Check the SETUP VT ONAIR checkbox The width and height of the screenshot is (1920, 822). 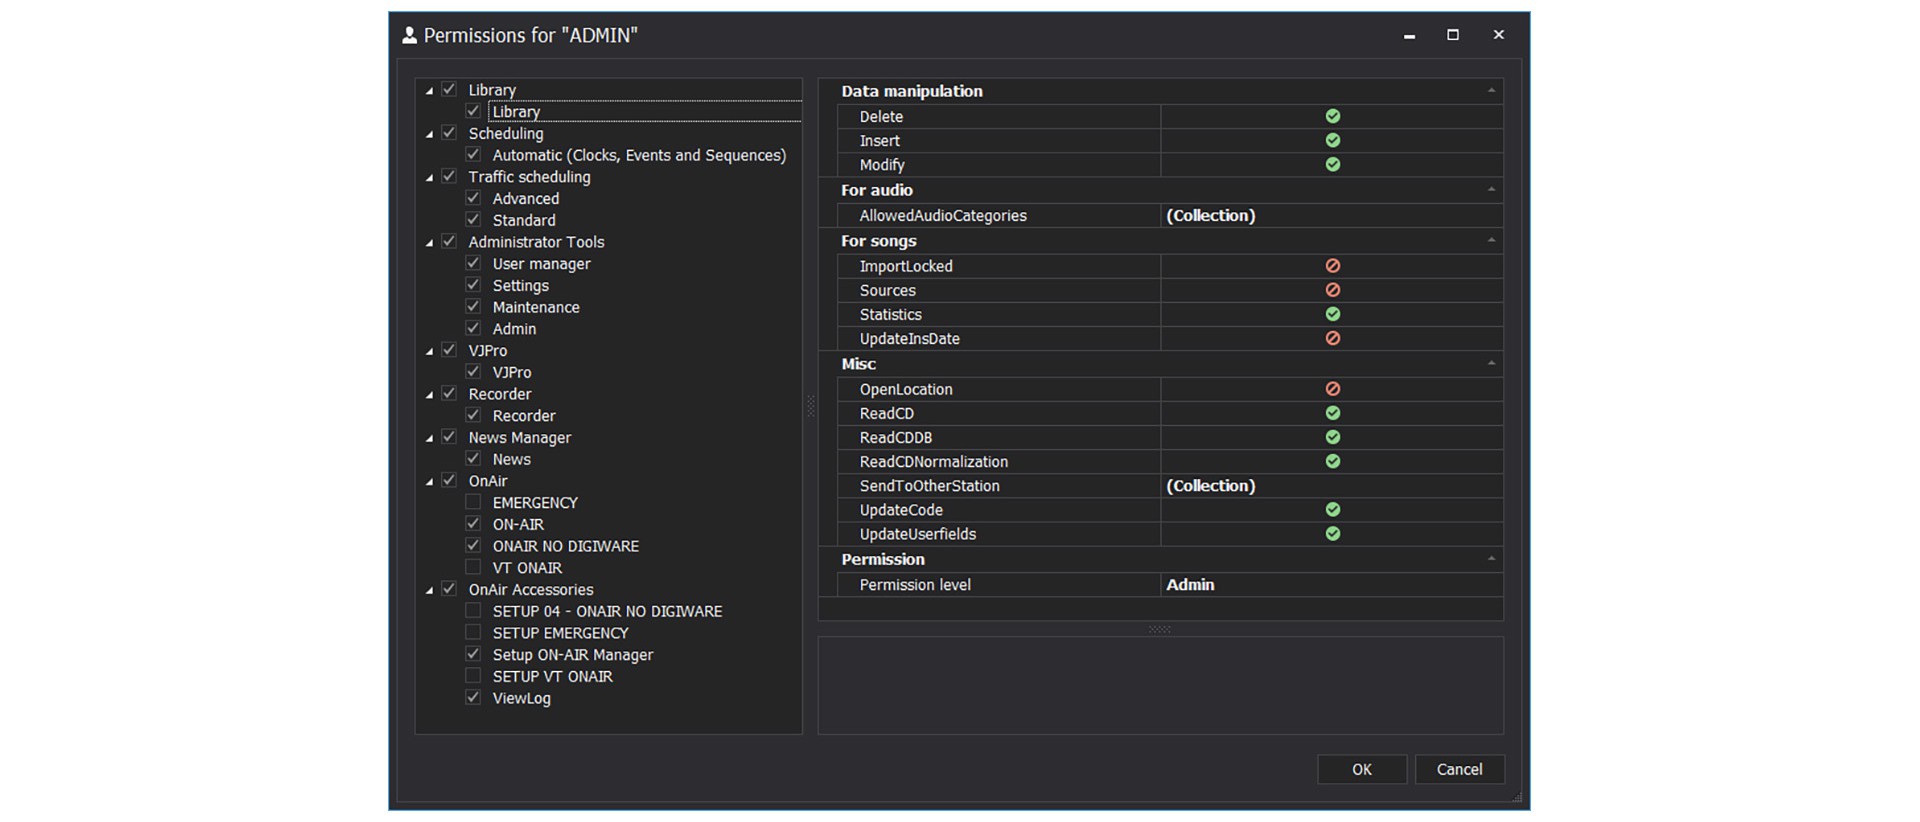473,676
